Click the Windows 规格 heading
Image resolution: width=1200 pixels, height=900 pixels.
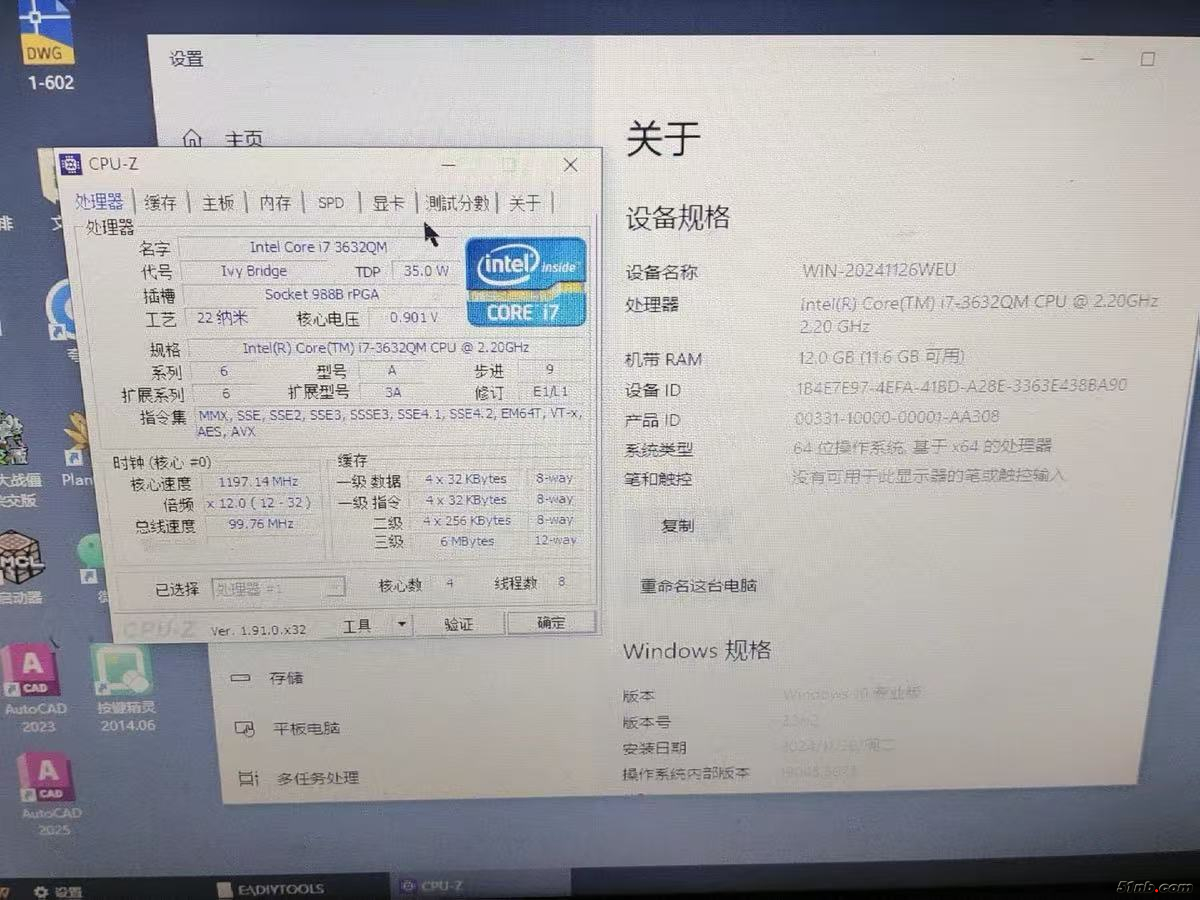click(697, 651)
